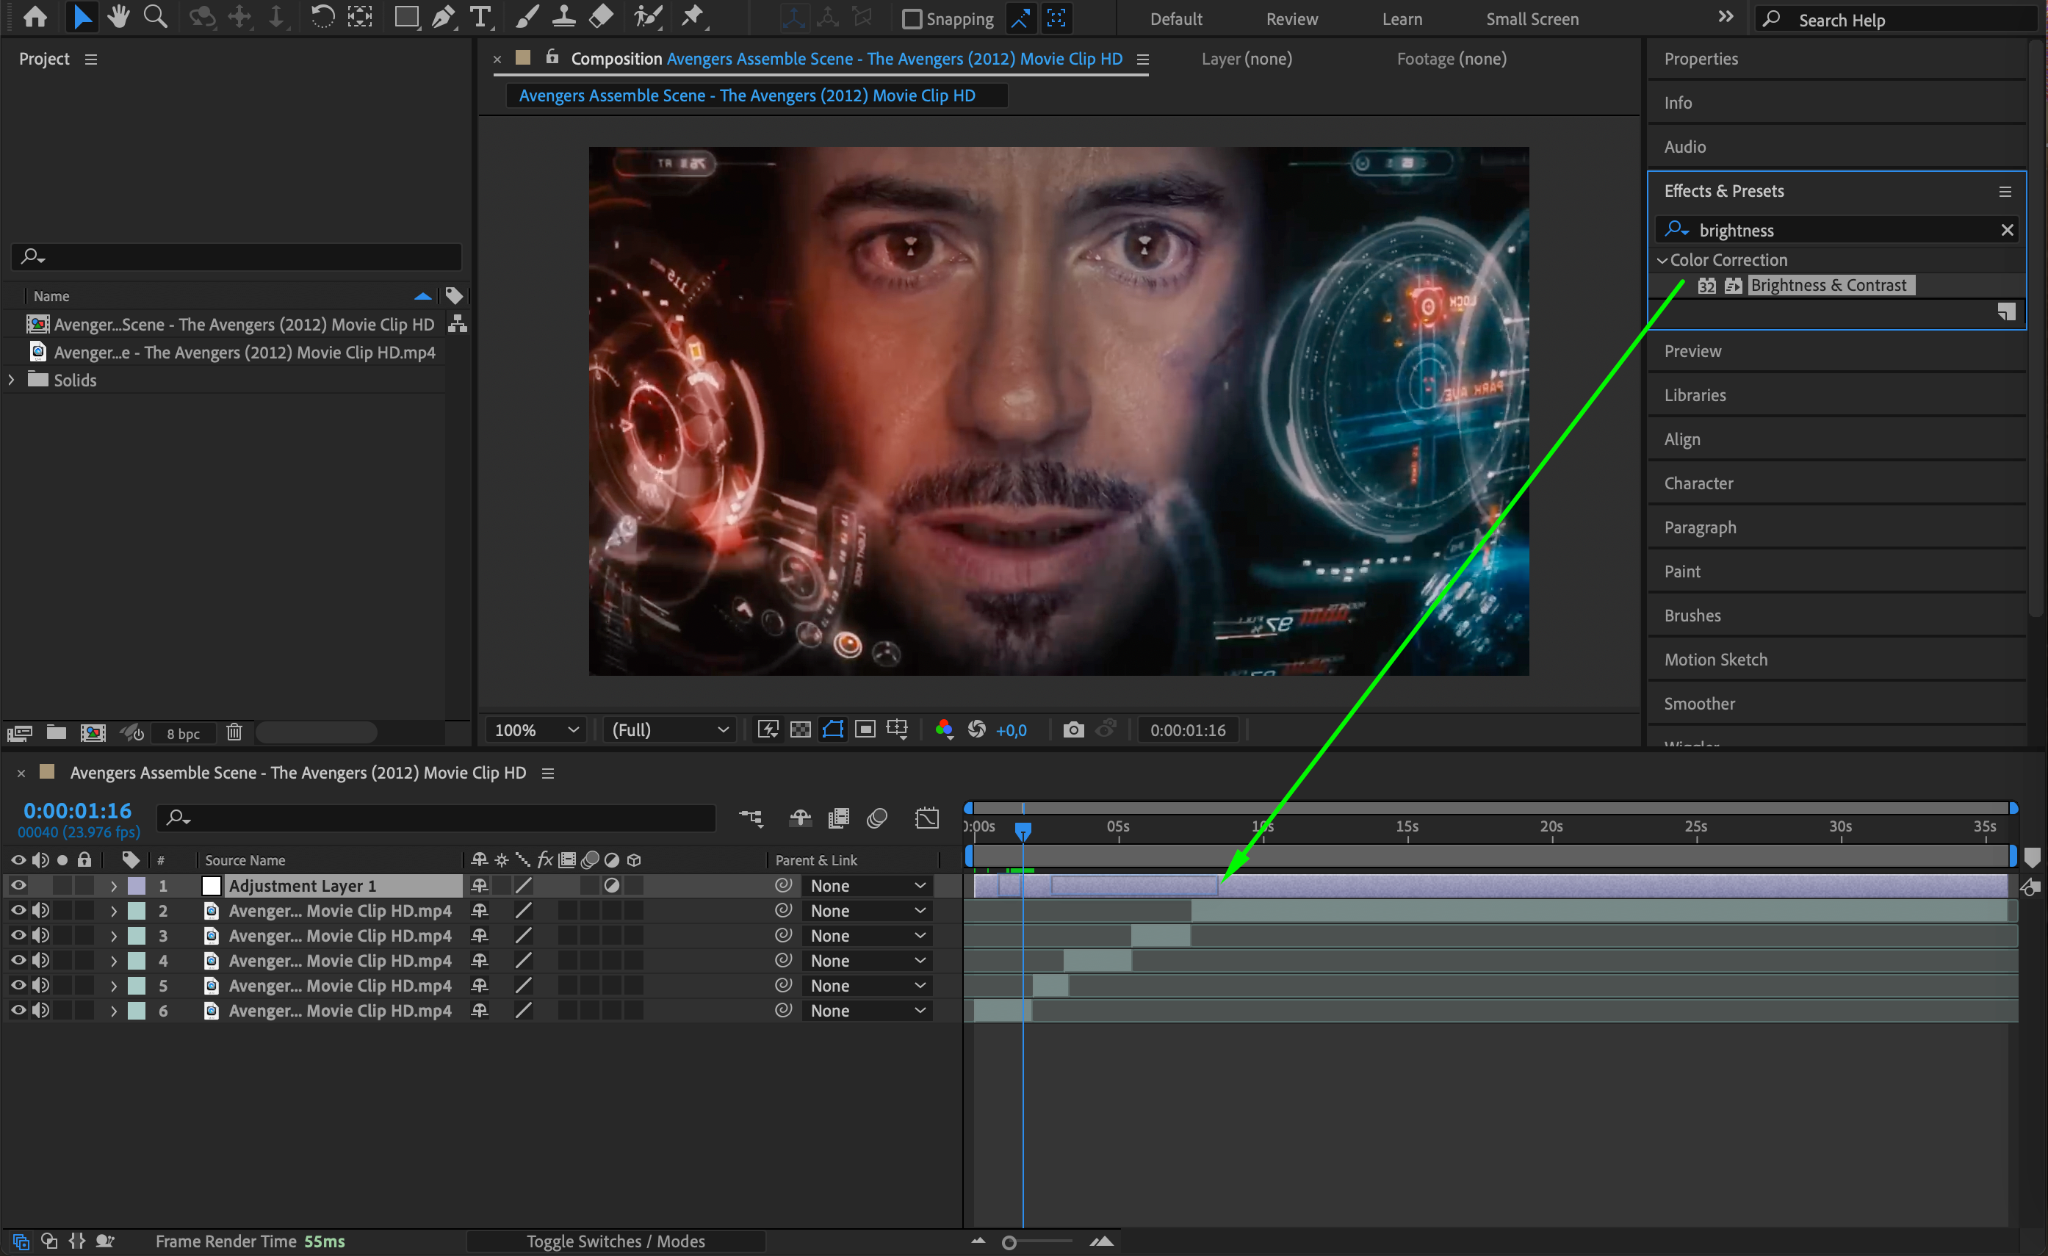Click the timeline zoom slider handle
Screen dimensions: 2048x1256
(x=1009, y=1242)
